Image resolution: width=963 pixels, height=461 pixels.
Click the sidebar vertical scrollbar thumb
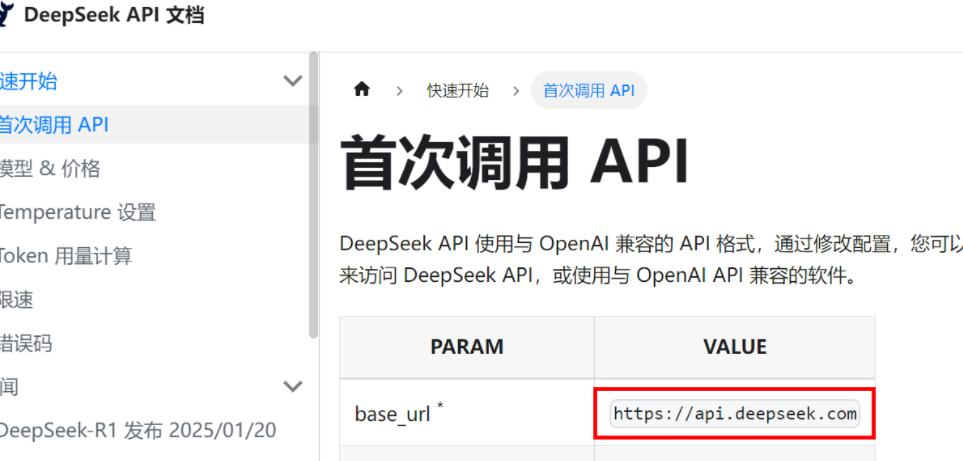click(x=313, y=195)
